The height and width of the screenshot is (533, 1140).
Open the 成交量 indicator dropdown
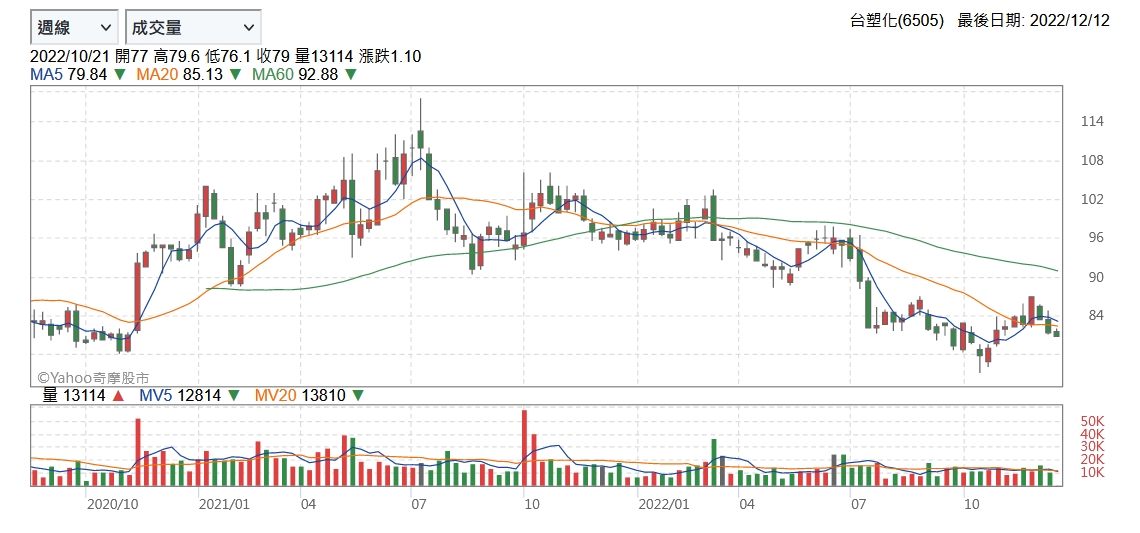coord(193,28)
